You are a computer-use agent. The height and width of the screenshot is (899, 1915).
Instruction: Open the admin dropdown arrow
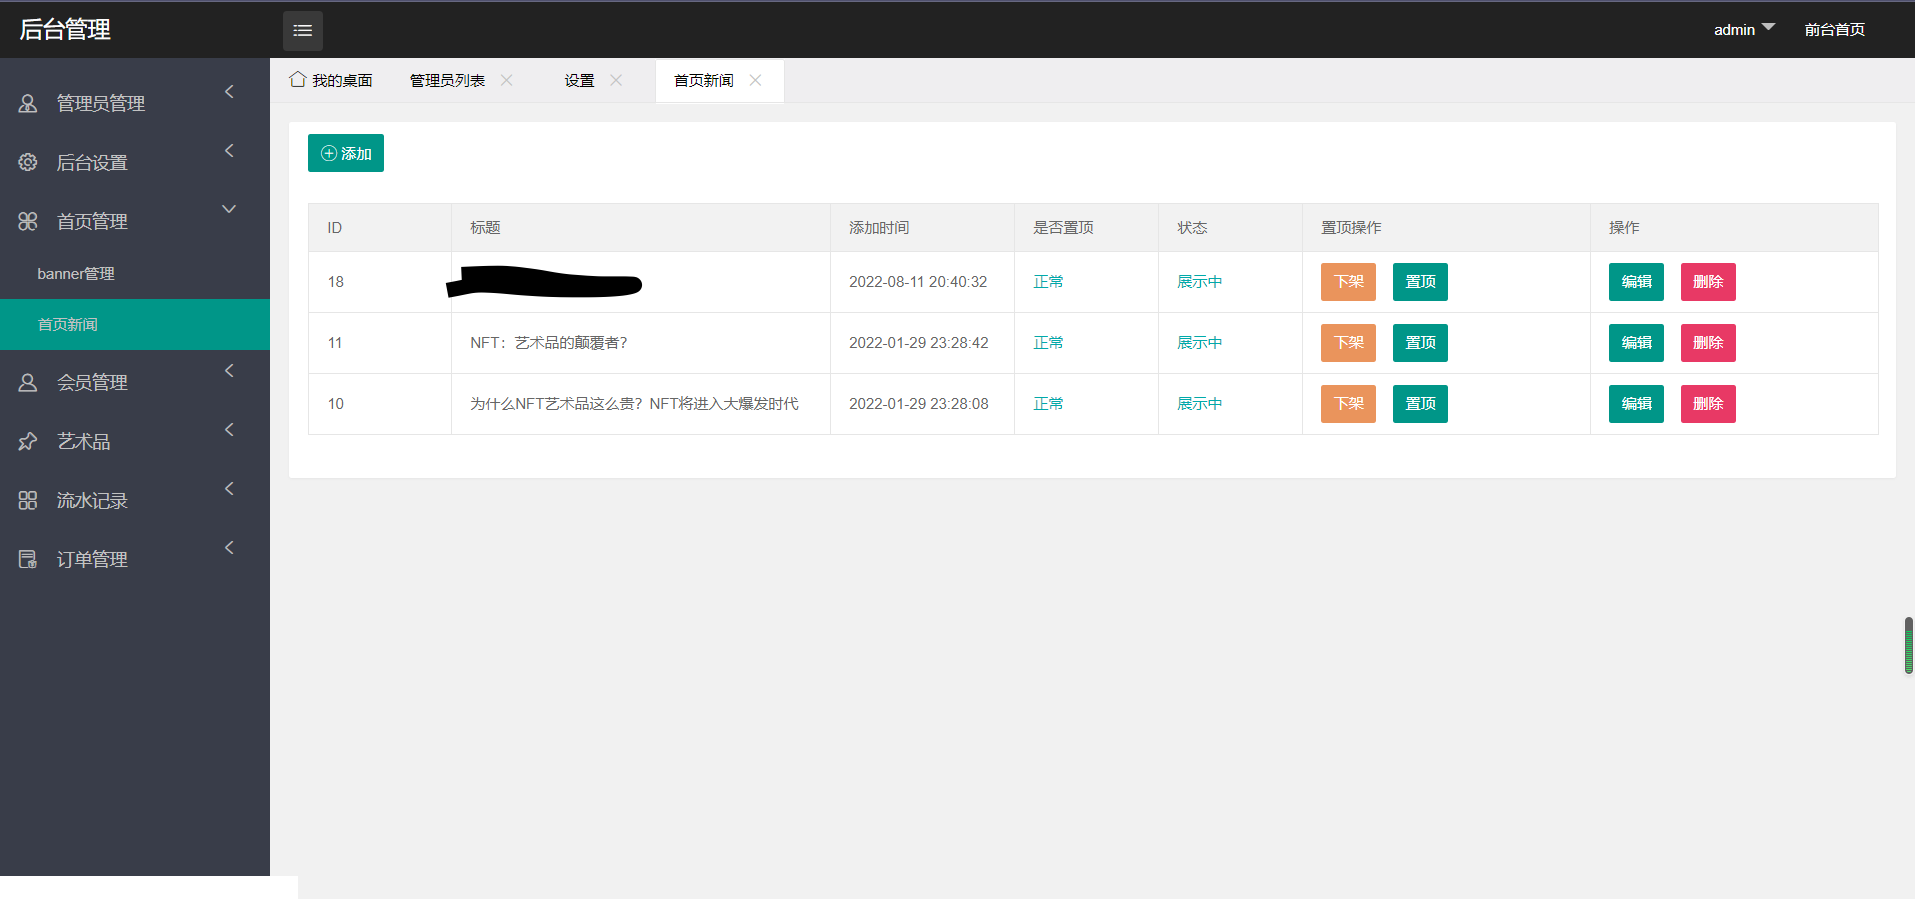coord(1768,27)
